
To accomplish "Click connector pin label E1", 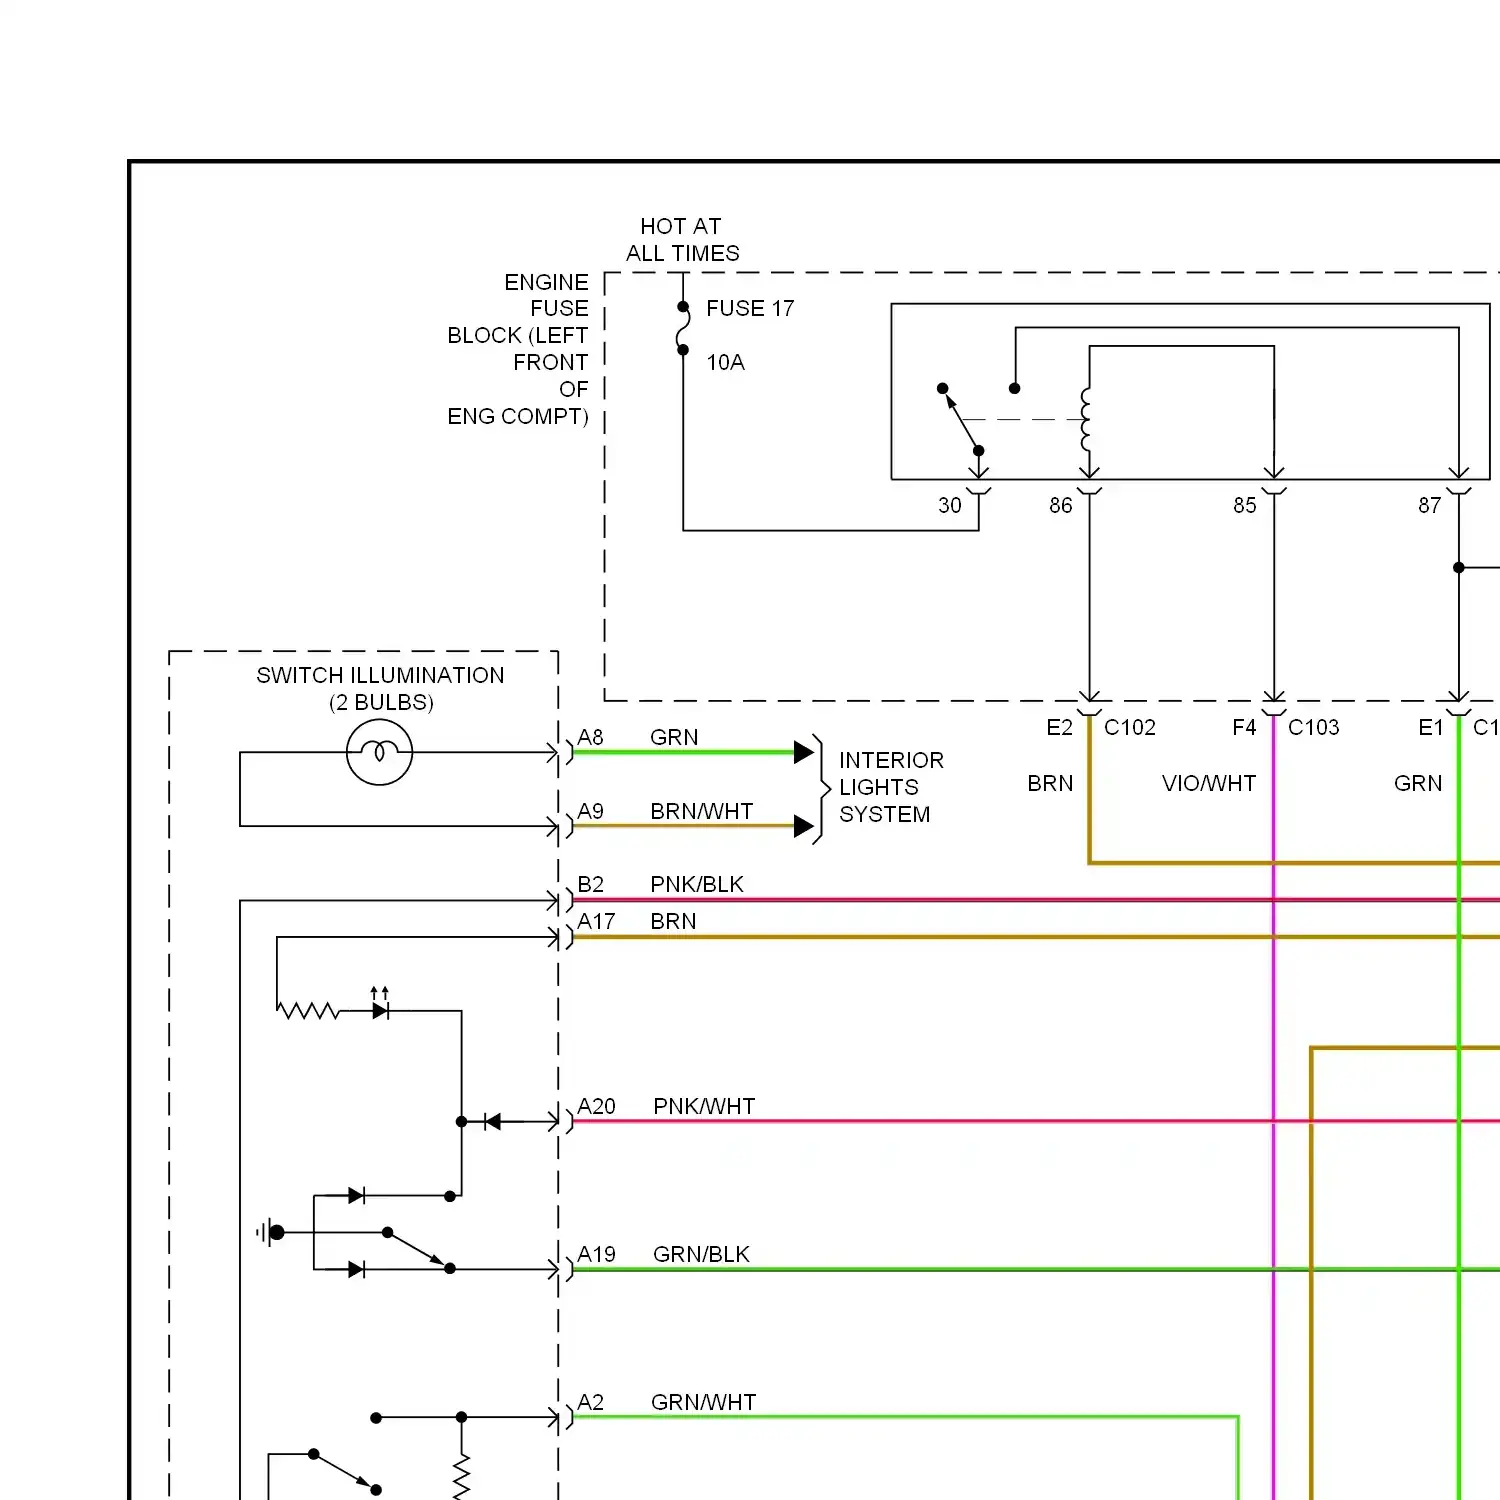I will click(x=1431, y=727).
